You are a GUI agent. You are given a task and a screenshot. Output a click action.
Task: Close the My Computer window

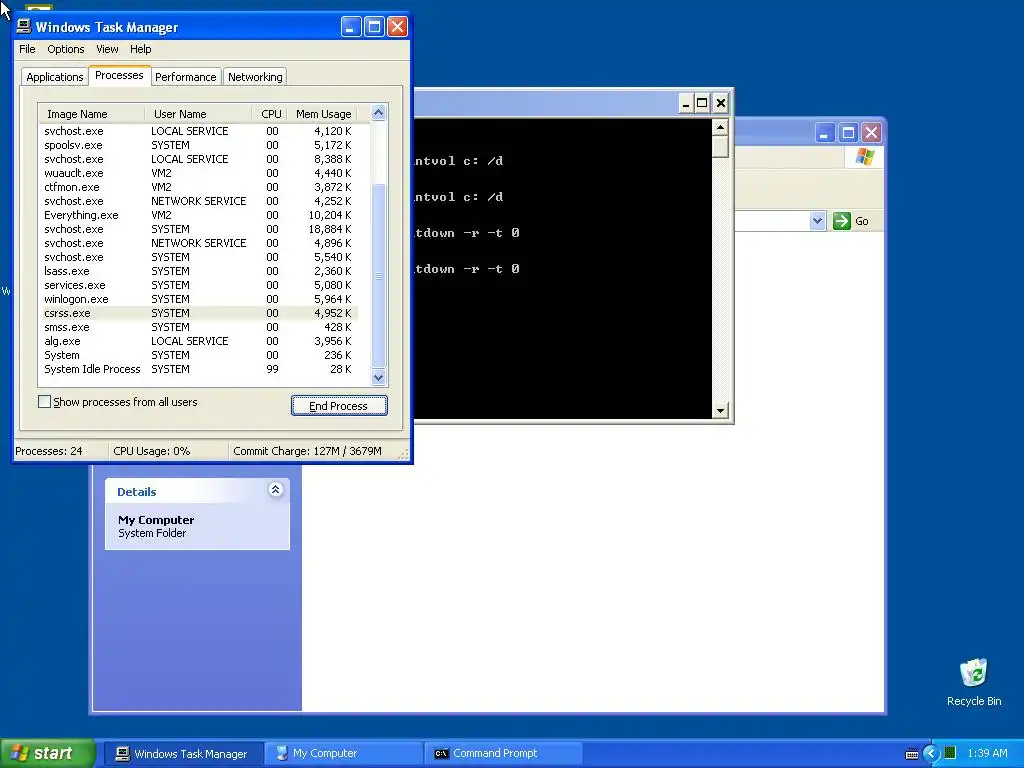point(871,133)
